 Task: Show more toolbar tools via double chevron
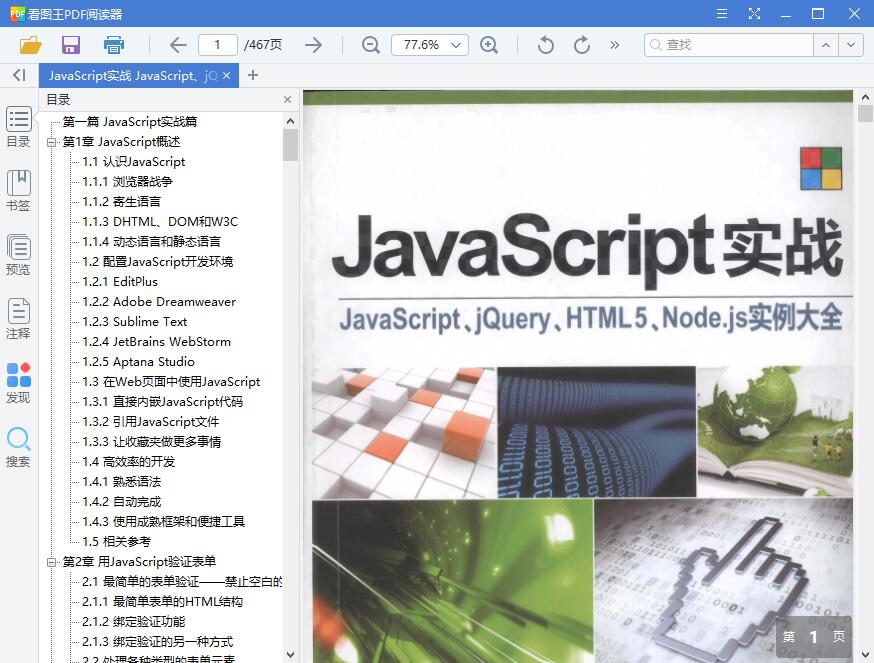[x=614, y=45]
